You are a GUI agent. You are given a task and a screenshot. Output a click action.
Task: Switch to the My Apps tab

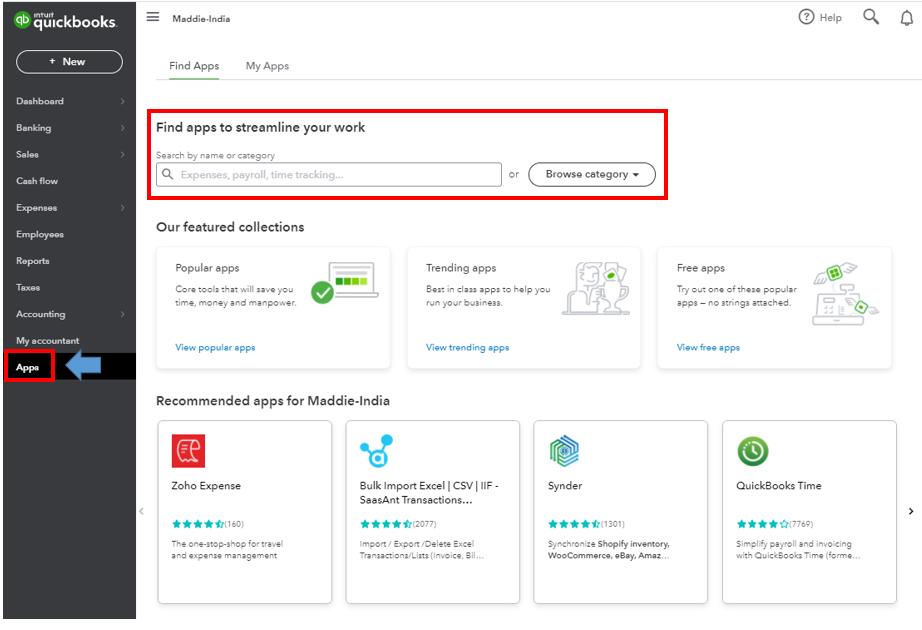267,66
